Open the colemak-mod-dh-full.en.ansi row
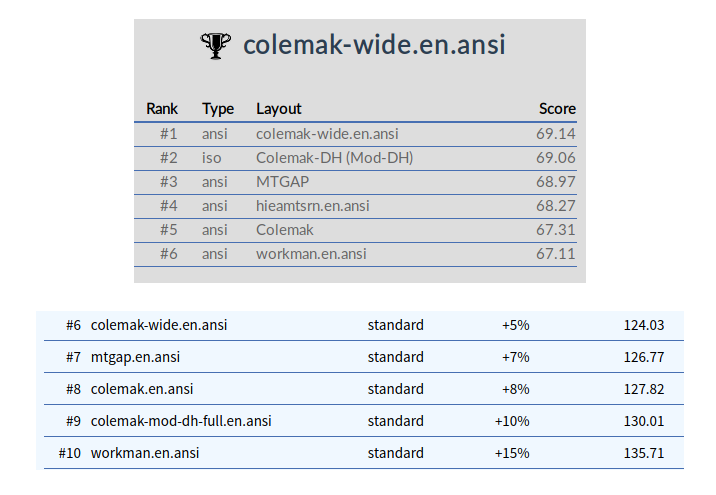 [x=181, y=421]
